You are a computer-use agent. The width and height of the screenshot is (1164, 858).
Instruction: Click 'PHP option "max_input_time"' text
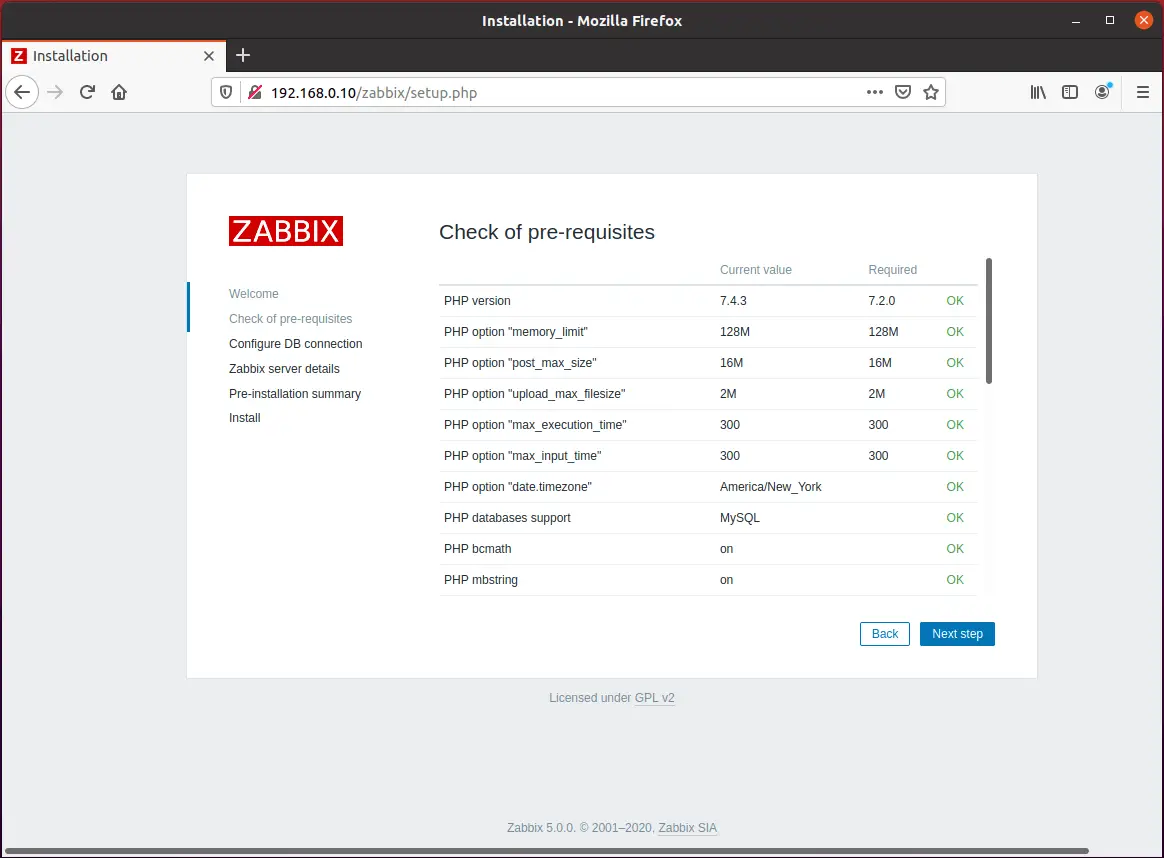pos(523,456)
